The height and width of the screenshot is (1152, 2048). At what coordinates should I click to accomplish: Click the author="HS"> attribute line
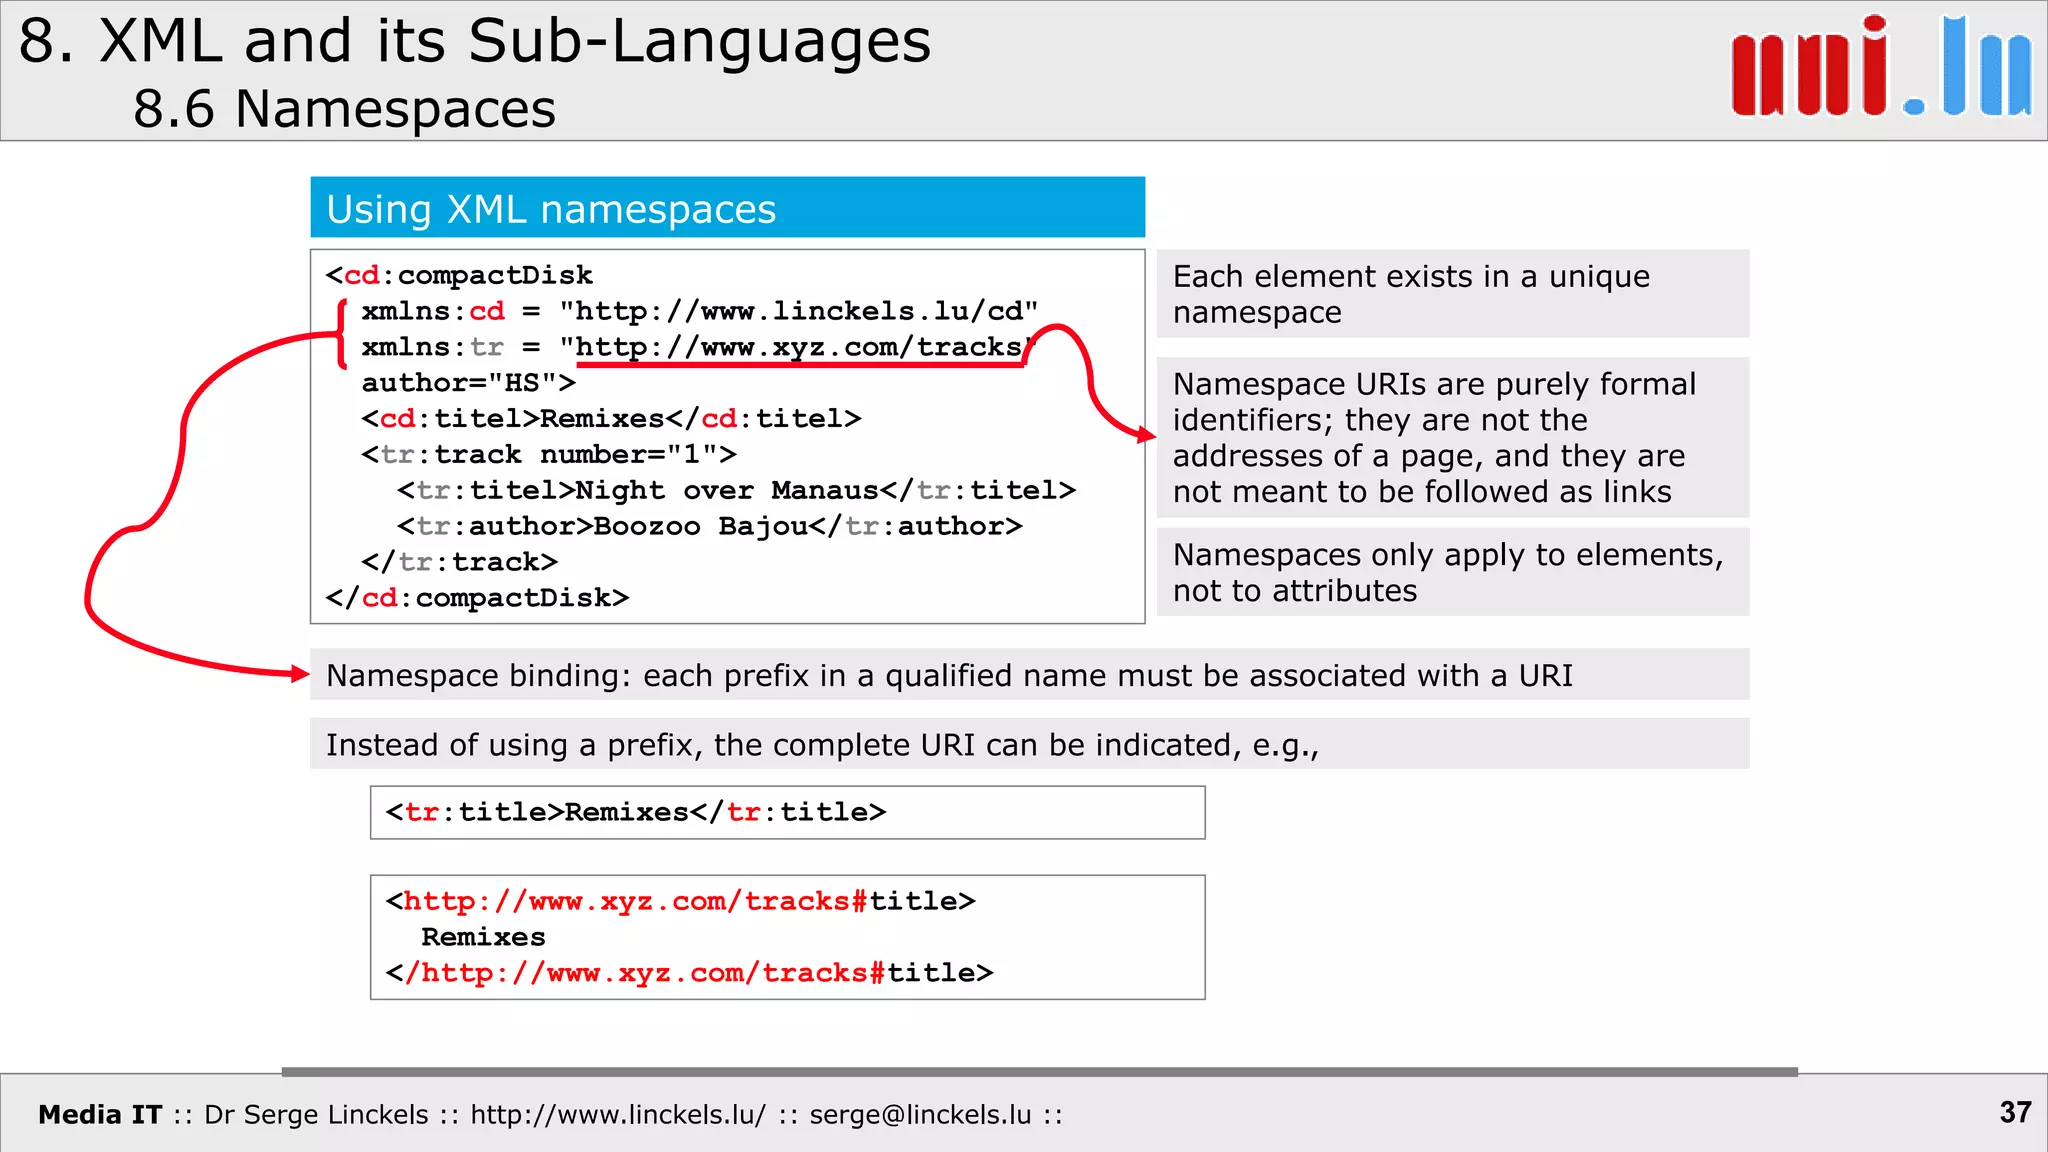pyautogui.click(x=468, y=383)
